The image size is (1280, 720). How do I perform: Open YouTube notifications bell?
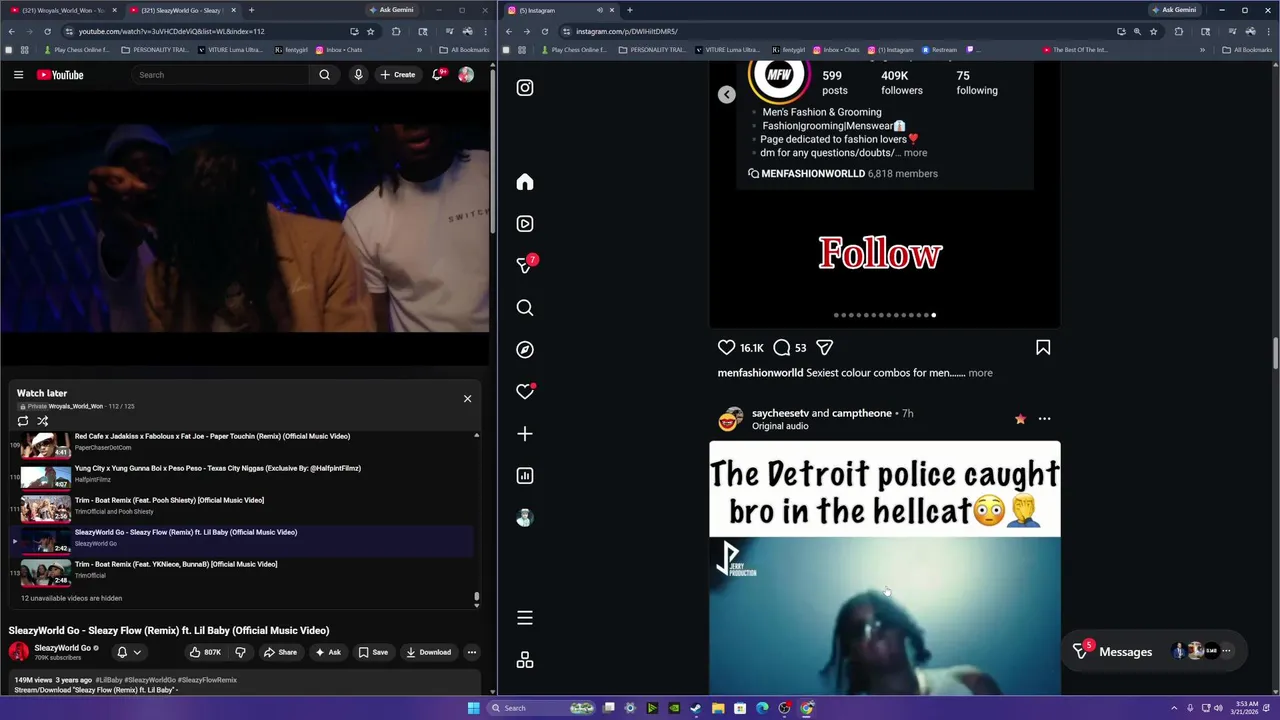pyautogui.click(x=438, y=75)
